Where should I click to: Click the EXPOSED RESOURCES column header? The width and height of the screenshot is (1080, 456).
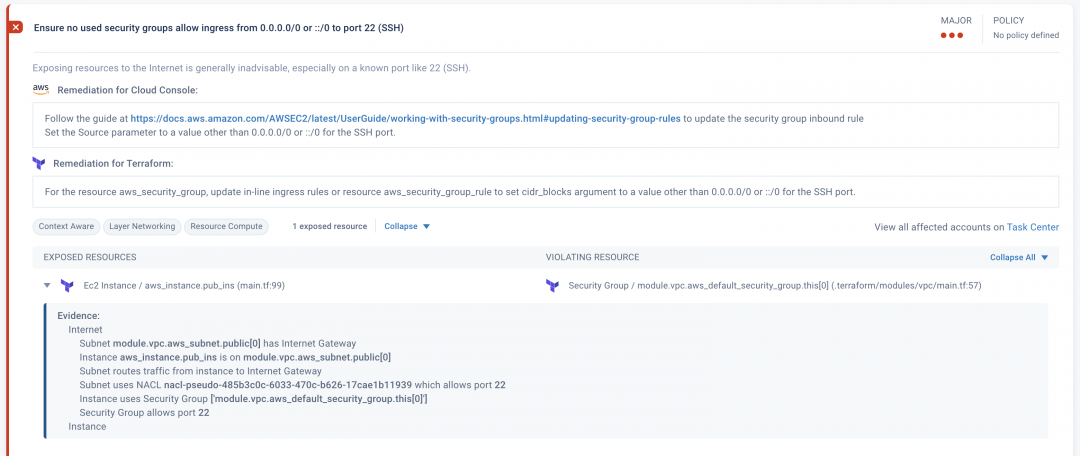(90, 257)
